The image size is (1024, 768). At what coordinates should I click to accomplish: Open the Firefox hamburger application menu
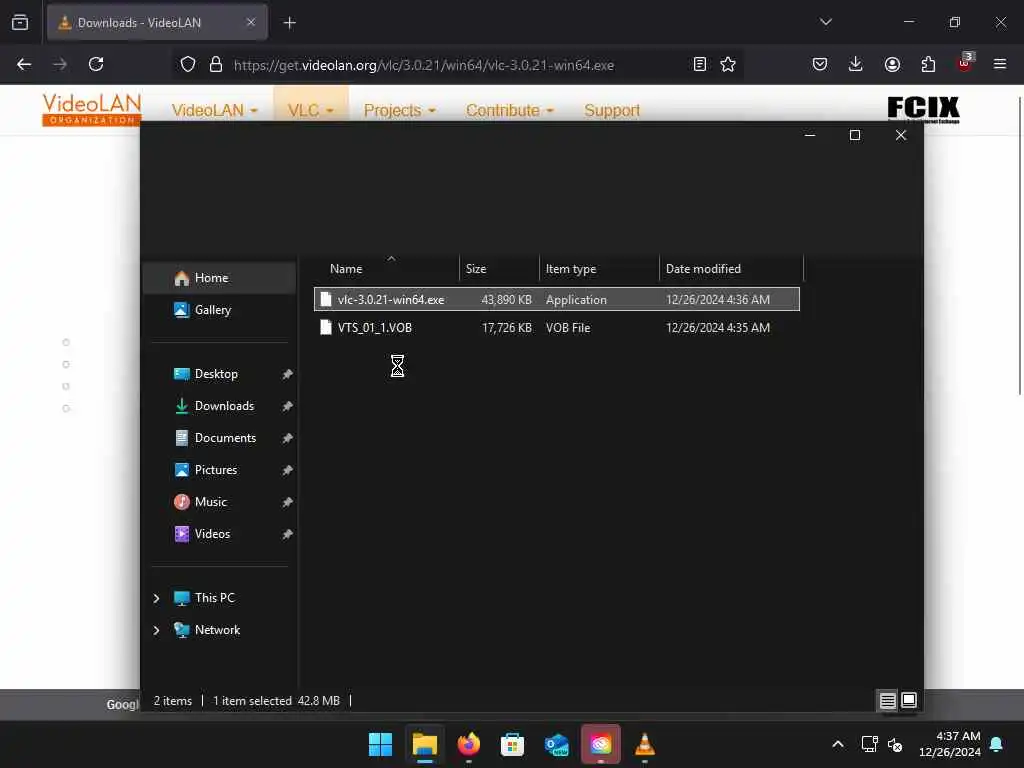pos(1000,64)
